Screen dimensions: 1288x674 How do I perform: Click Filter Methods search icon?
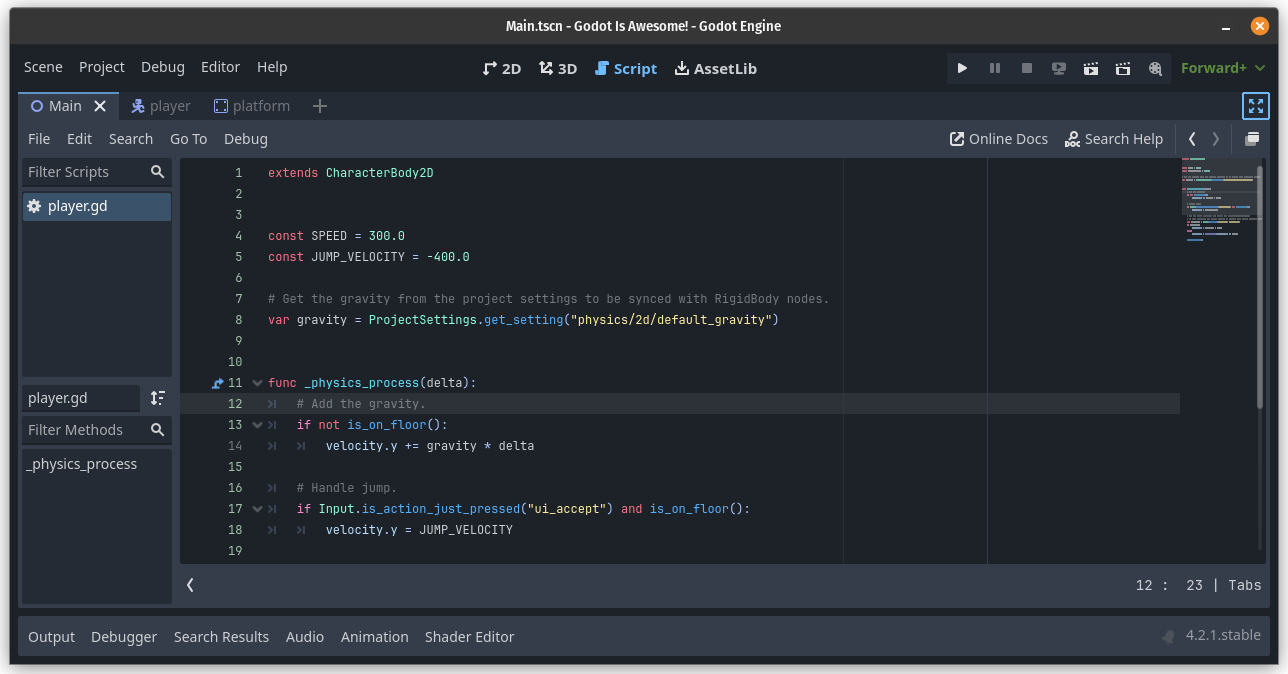click(157, 430)
